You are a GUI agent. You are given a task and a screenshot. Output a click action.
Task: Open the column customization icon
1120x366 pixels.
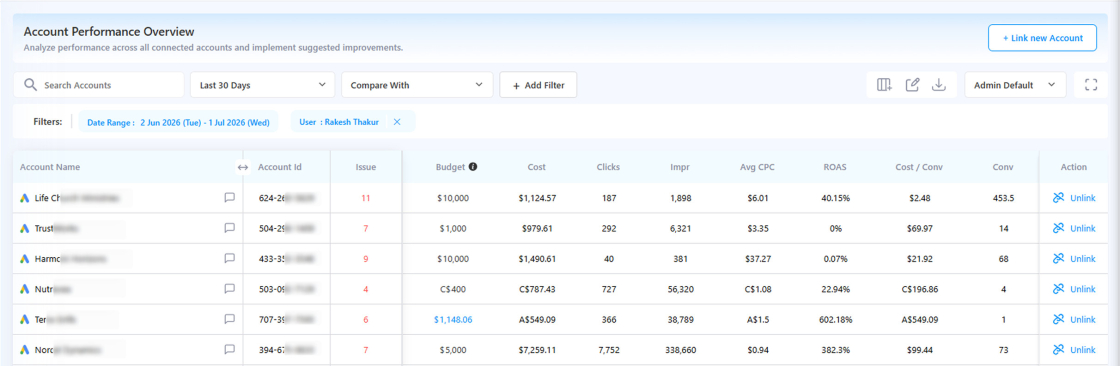[884, 85]
